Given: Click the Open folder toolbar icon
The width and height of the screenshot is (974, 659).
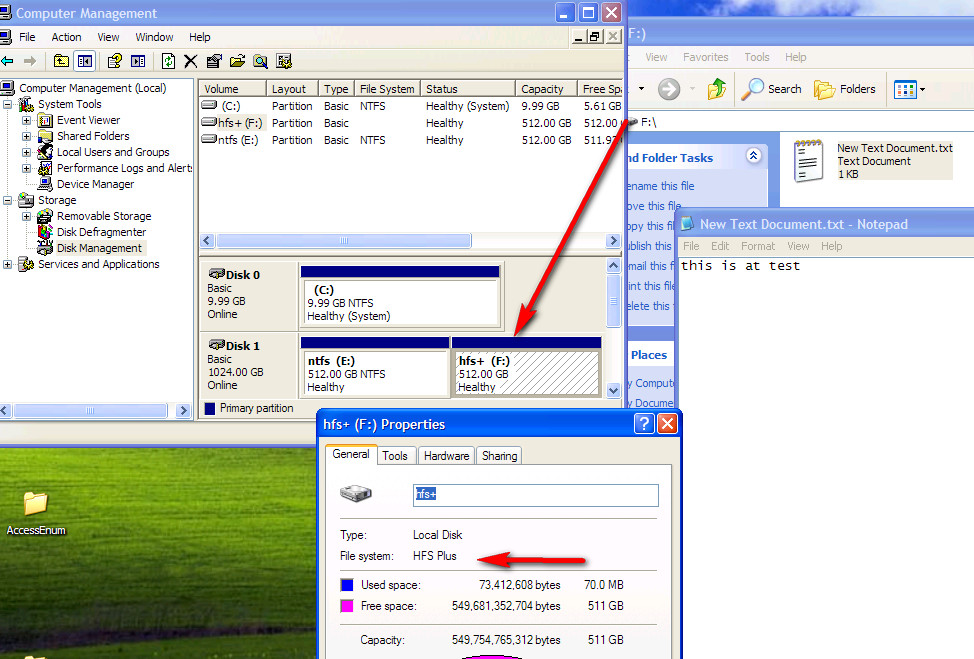Looking at the screenshot, I should click(x=237, y=61).
